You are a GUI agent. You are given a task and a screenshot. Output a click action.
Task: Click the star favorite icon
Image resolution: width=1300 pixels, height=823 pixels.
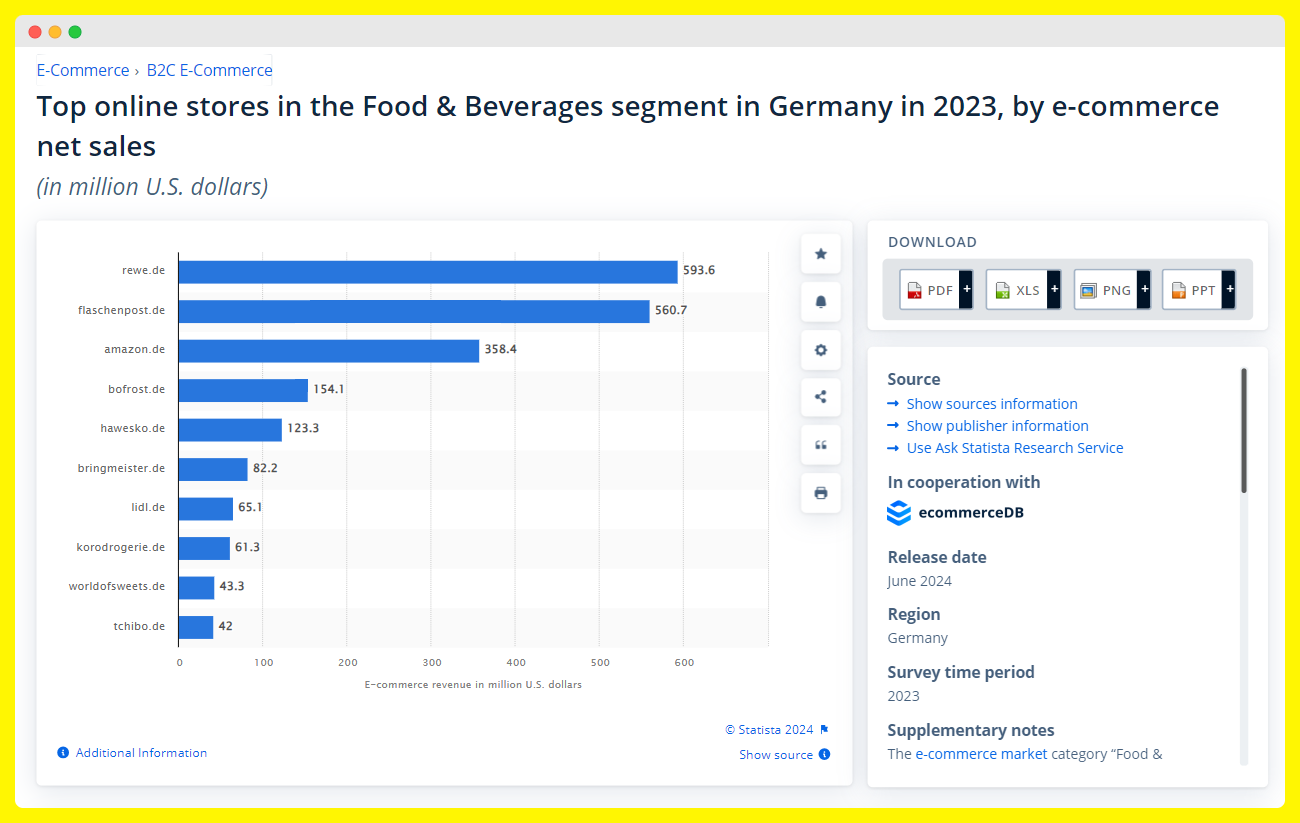pyautogui.click(x=821, y=254)
